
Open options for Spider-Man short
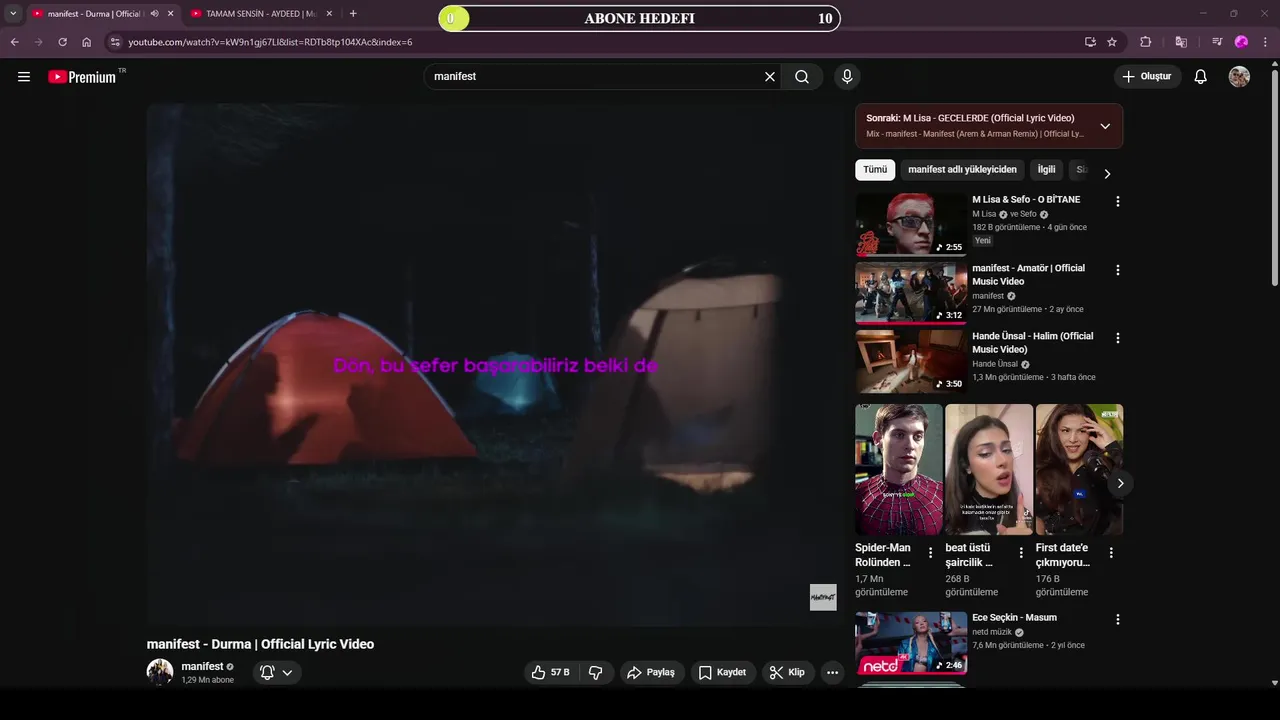pyautogui.click(x=930, y=552)
